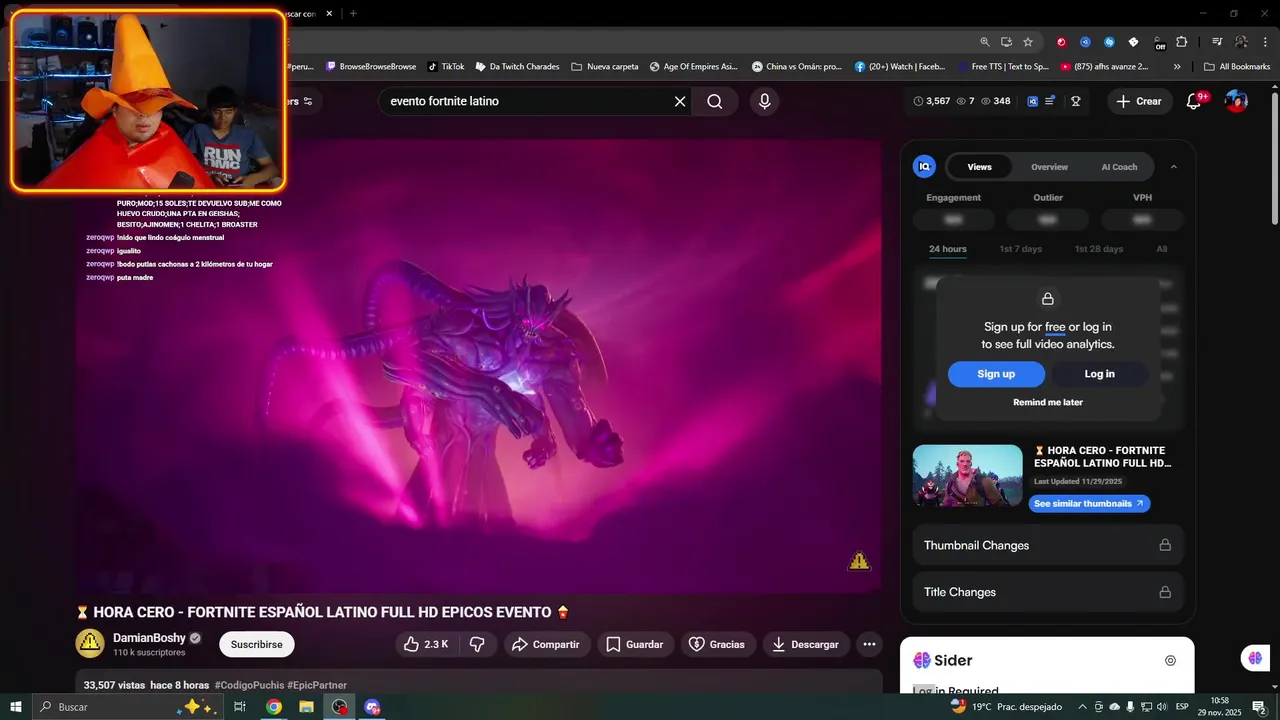The width and height of the screenshot is (1280, 720).
Task: Click the YouTube search magnifier button
Action: coord(714,101)
